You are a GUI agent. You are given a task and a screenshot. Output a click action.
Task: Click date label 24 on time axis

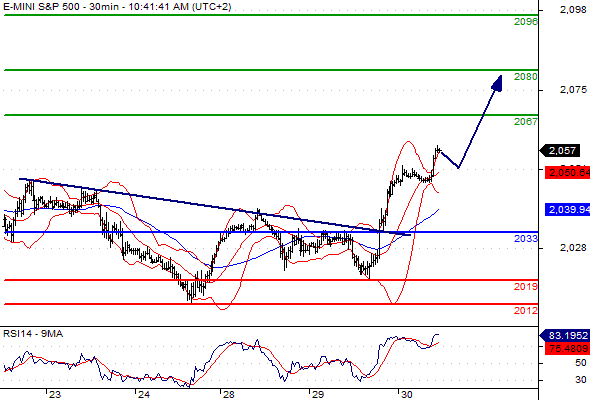pyautogui.click(x=144, y=395)
